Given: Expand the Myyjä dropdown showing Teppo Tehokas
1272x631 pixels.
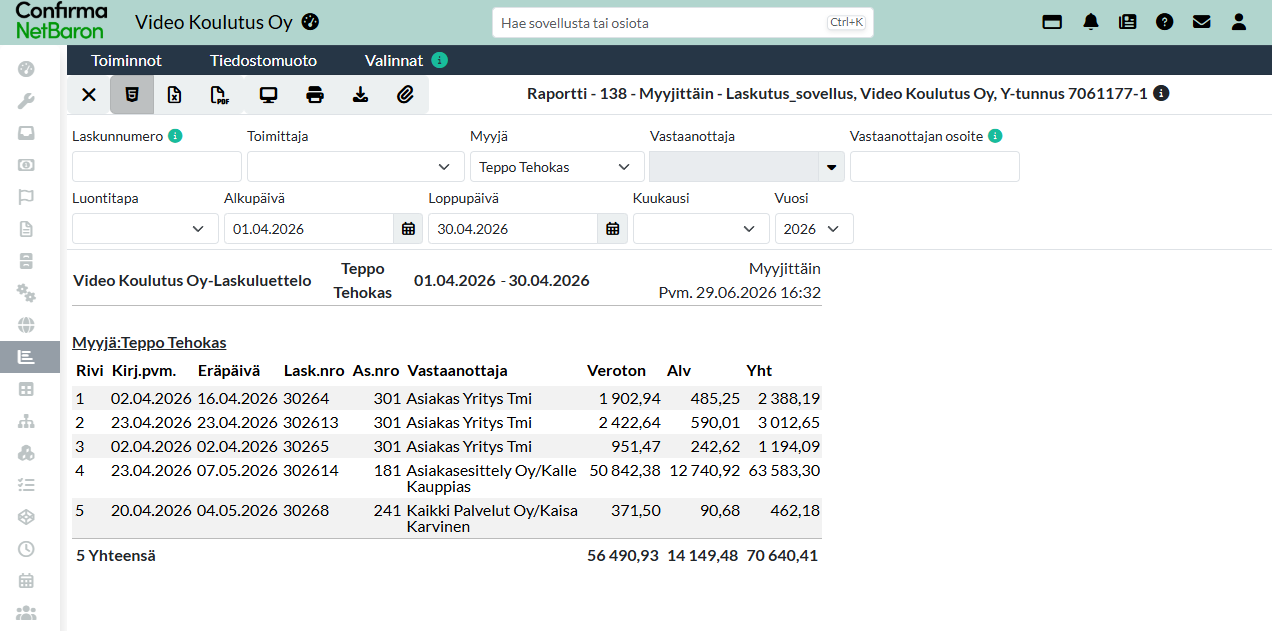Looking at the screenshot, I should pos(557,167).
